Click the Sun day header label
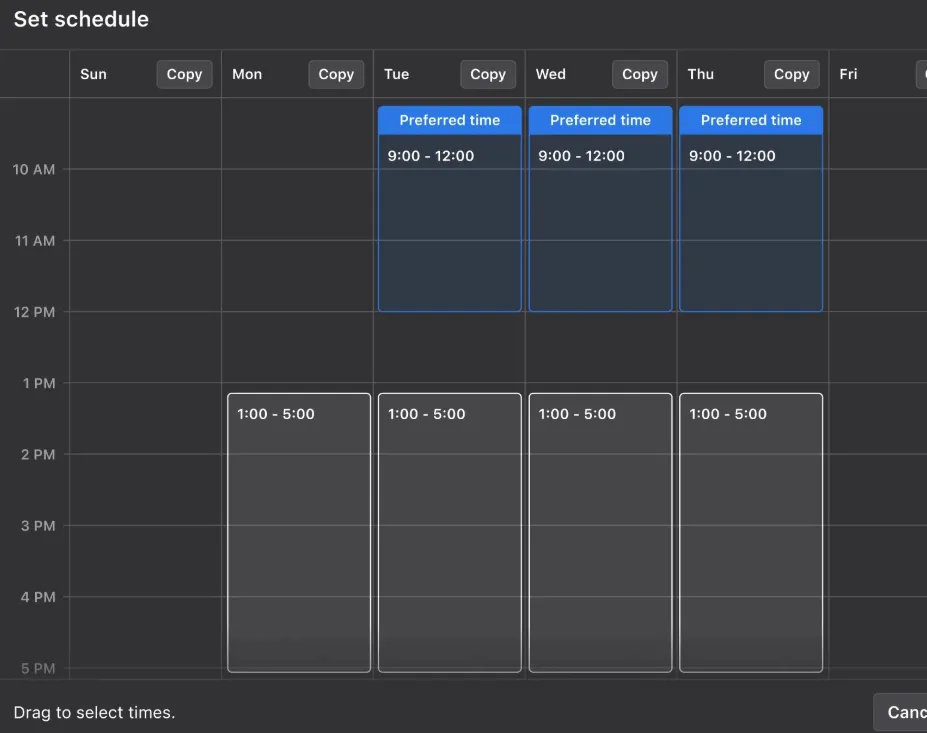This screenshot has width=927, height=733. coord(93,74)
